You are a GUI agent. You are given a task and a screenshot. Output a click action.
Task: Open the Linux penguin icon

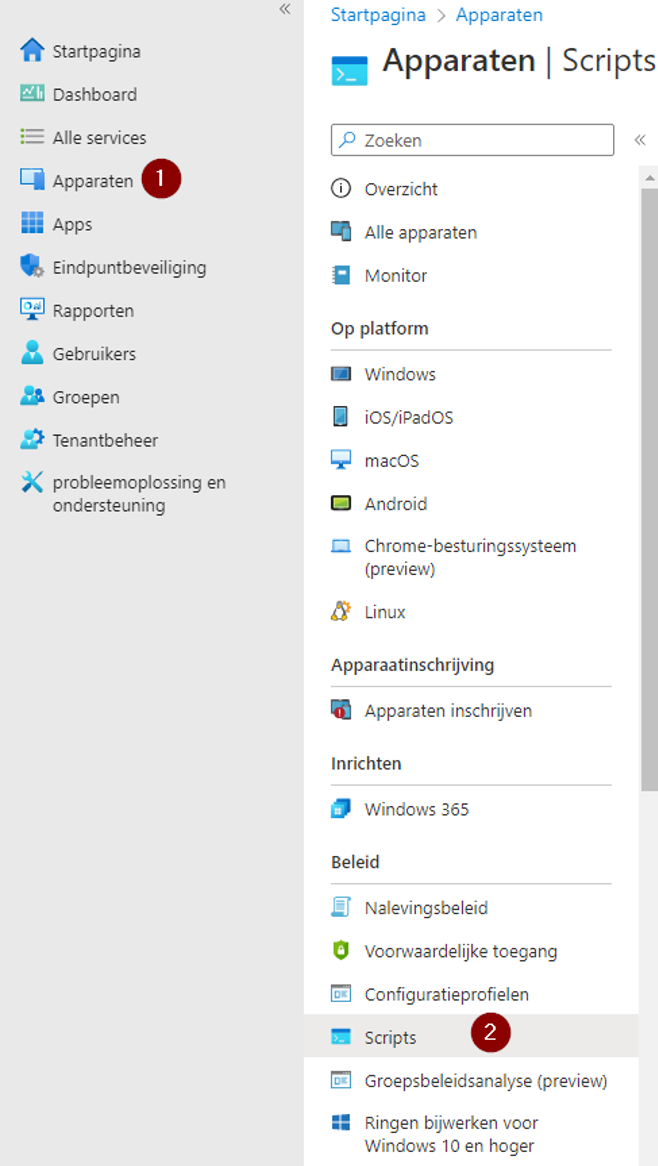click(x=341, y=612)
